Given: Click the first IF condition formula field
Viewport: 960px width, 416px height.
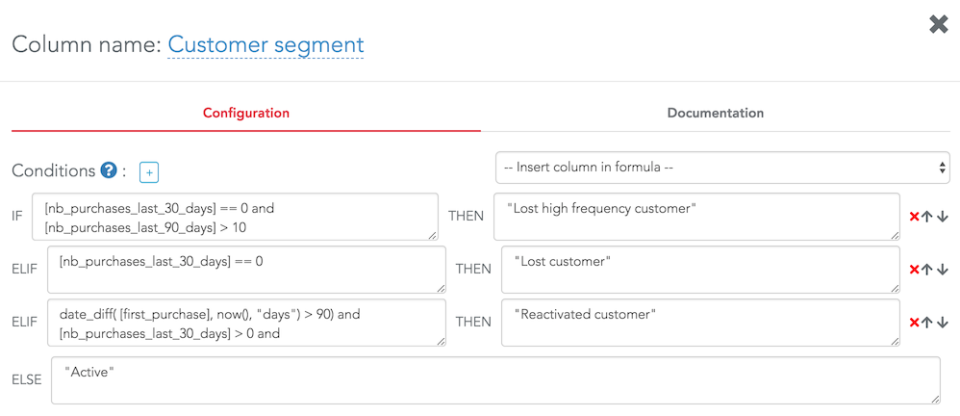Looking at the screenshot, I should pyautogui.click(x=235, y=217).
